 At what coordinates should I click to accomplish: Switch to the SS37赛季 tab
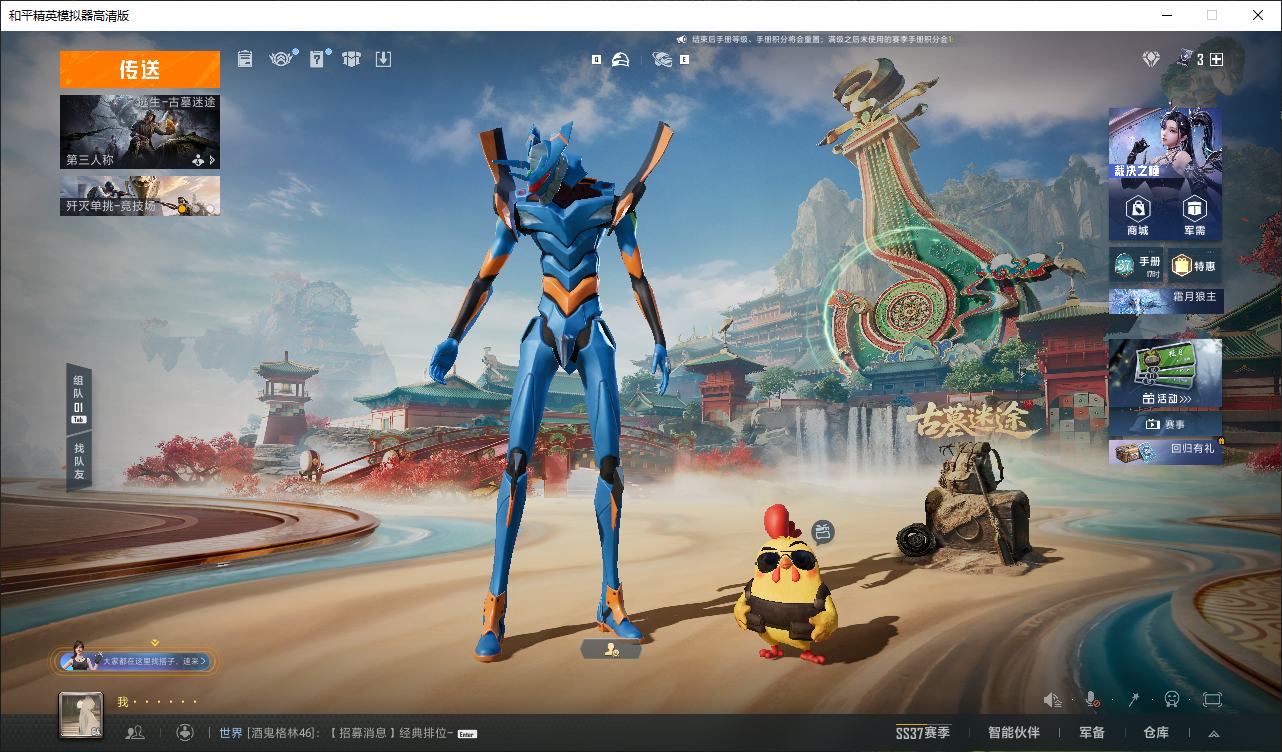click(922, 733)
